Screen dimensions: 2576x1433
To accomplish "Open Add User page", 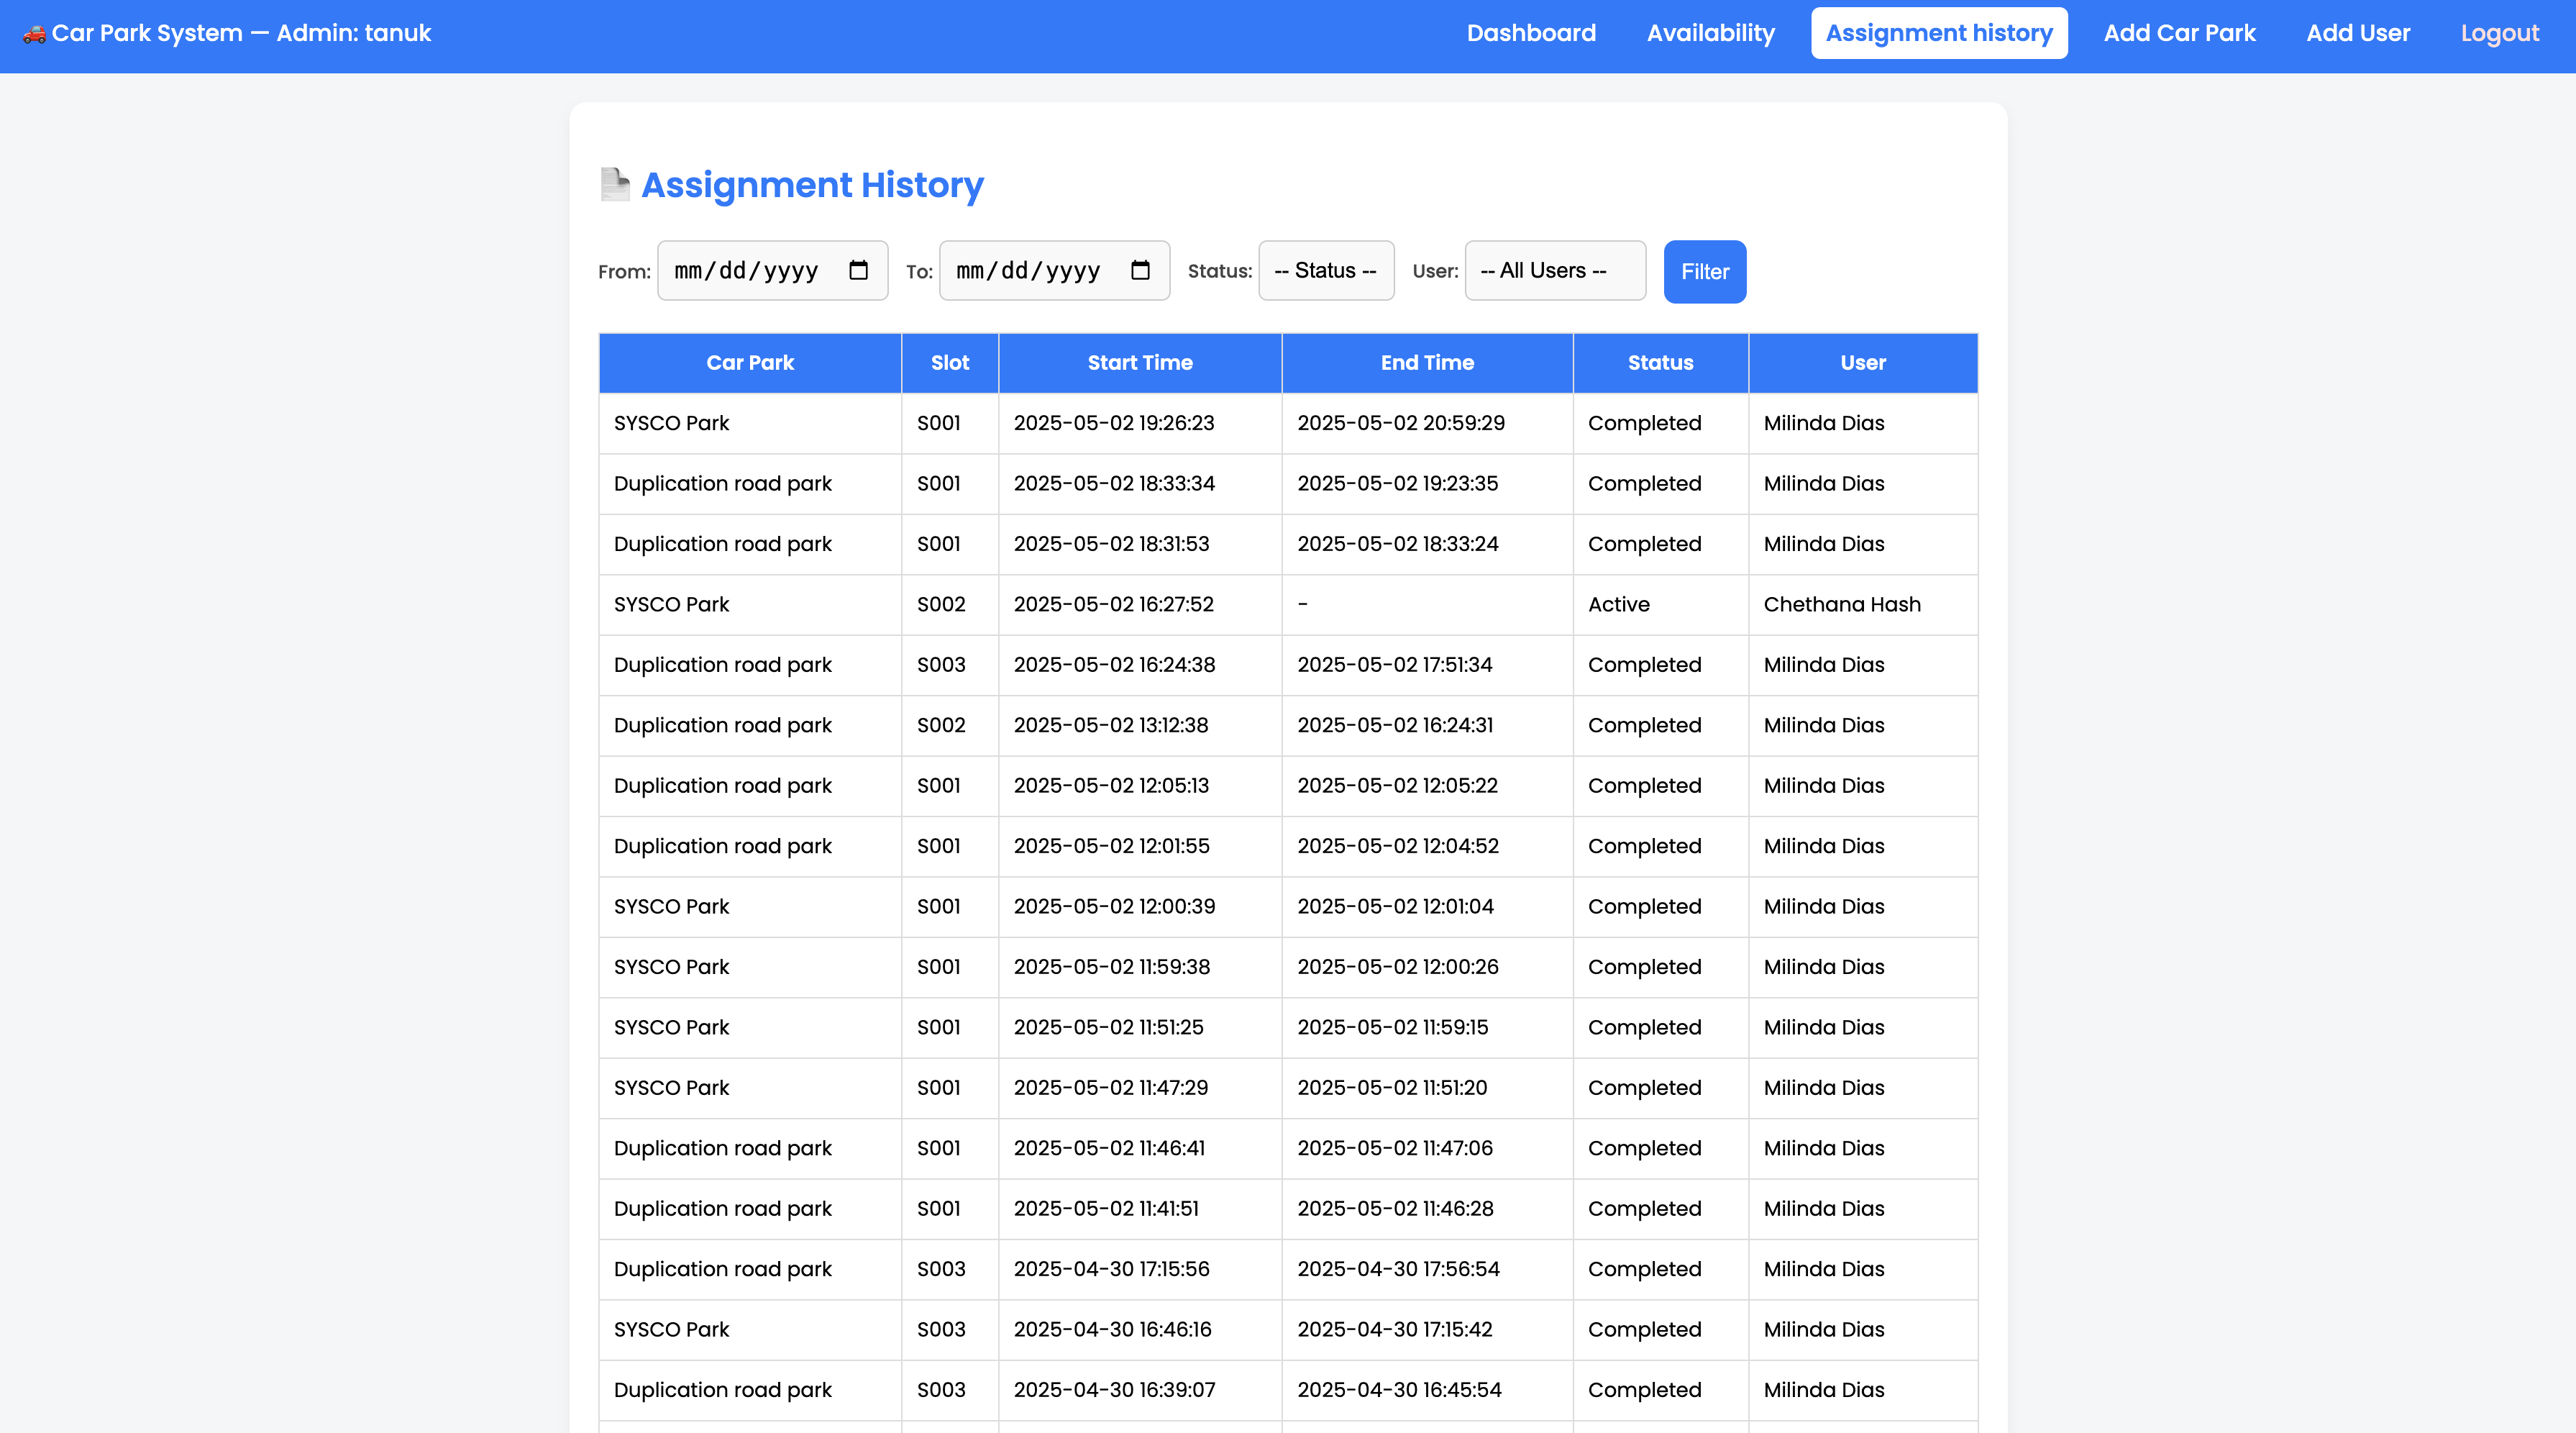I will click(x=2358, y=33).
